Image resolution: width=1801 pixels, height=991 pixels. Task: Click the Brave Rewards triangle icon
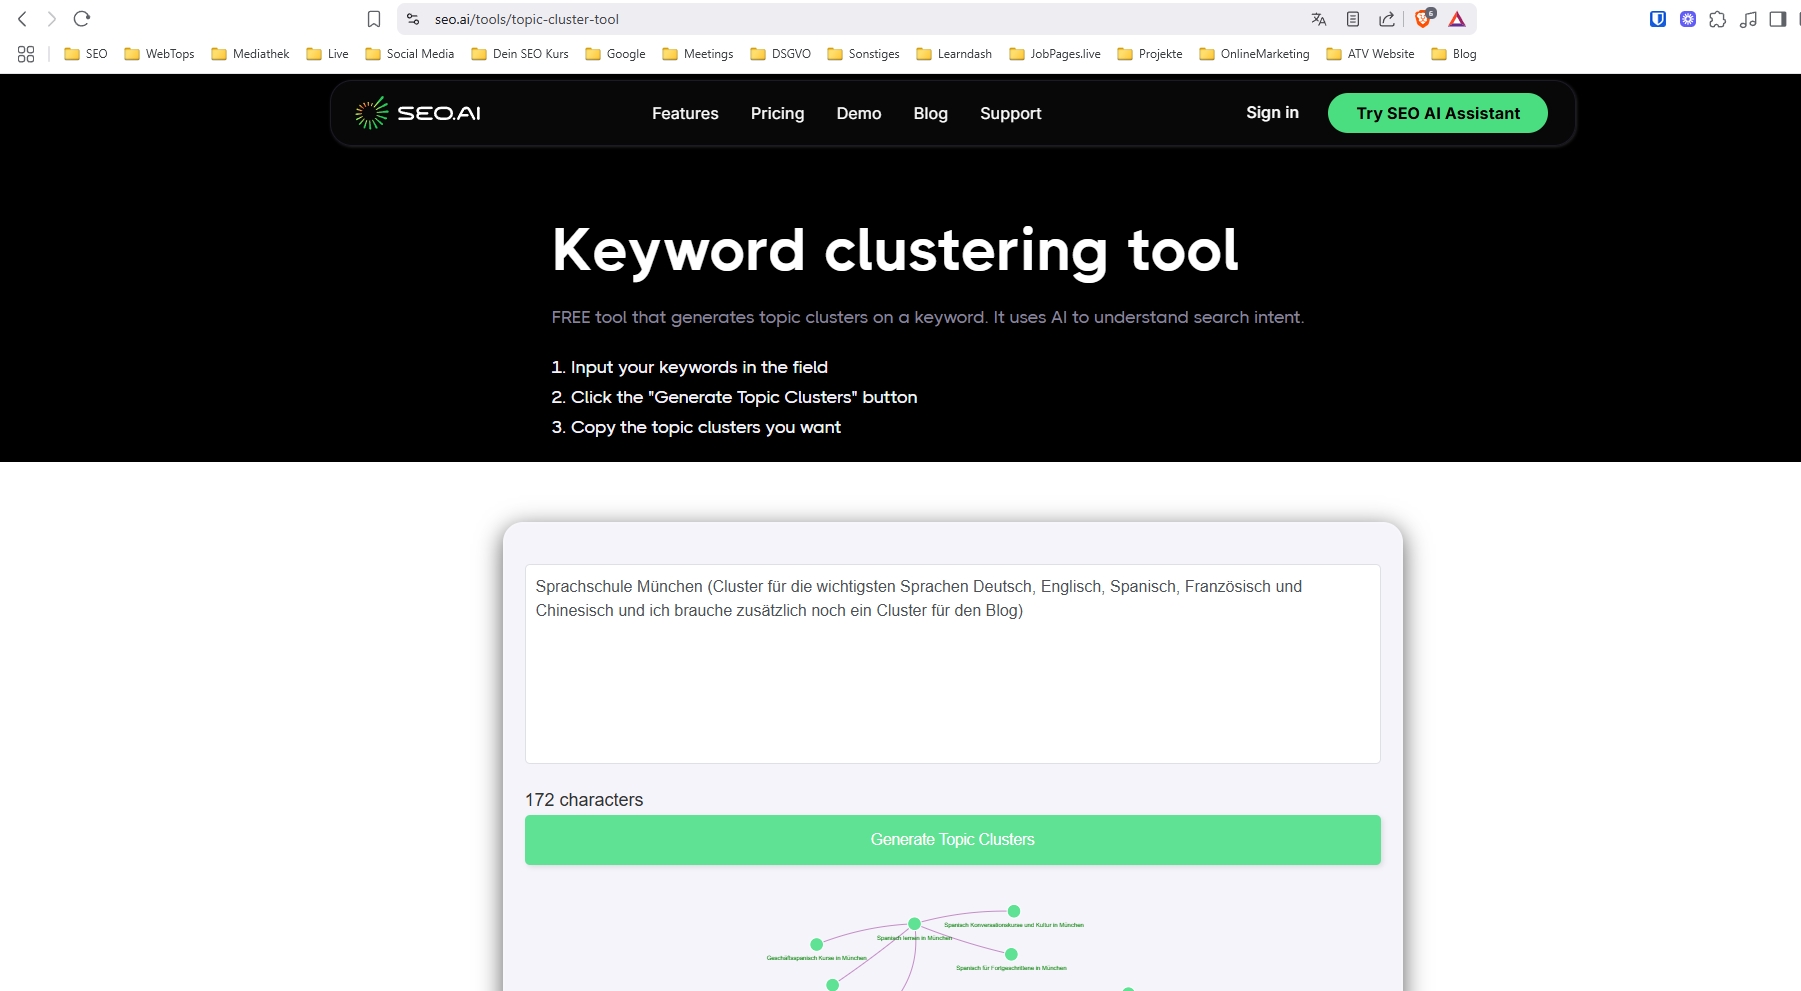[x=1457, y=19]
